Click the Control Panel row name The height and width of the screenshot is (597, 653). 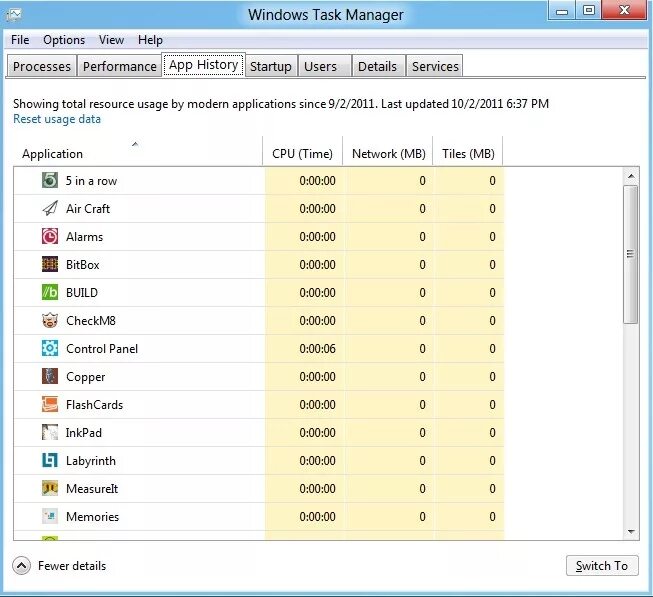(102, 349)
